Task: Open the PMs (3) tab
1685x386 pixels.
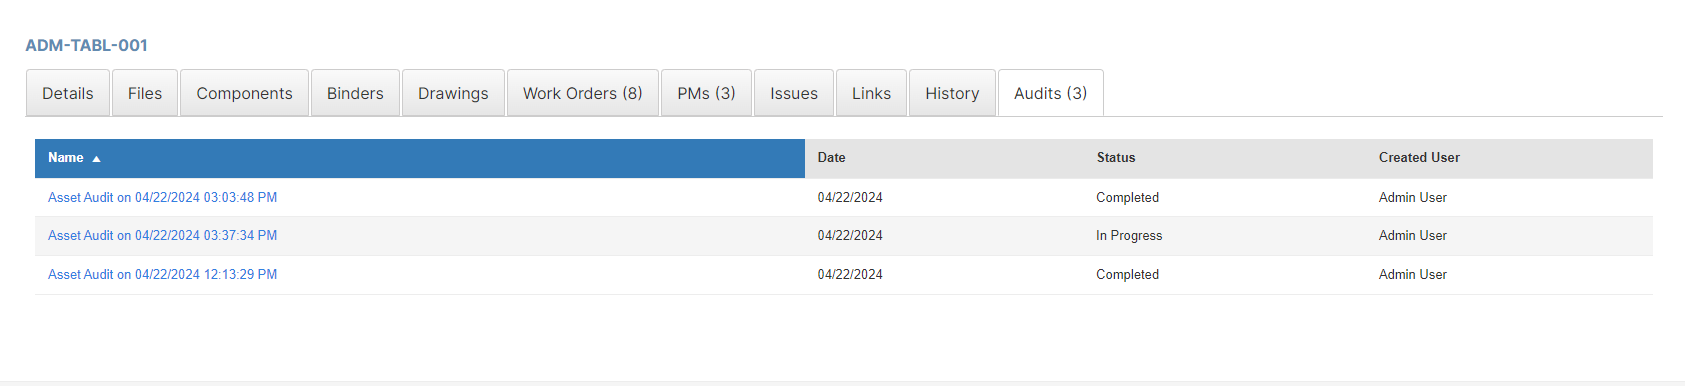Action: click(706, 93)
